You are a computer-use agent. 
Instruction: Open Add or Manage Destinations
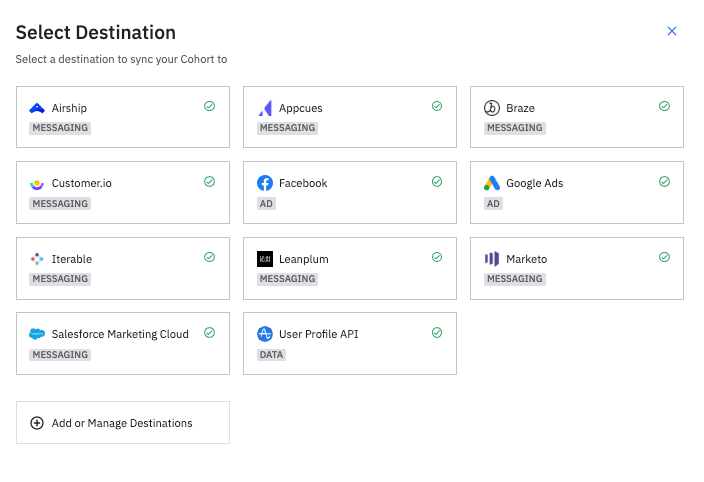point(122,423)
